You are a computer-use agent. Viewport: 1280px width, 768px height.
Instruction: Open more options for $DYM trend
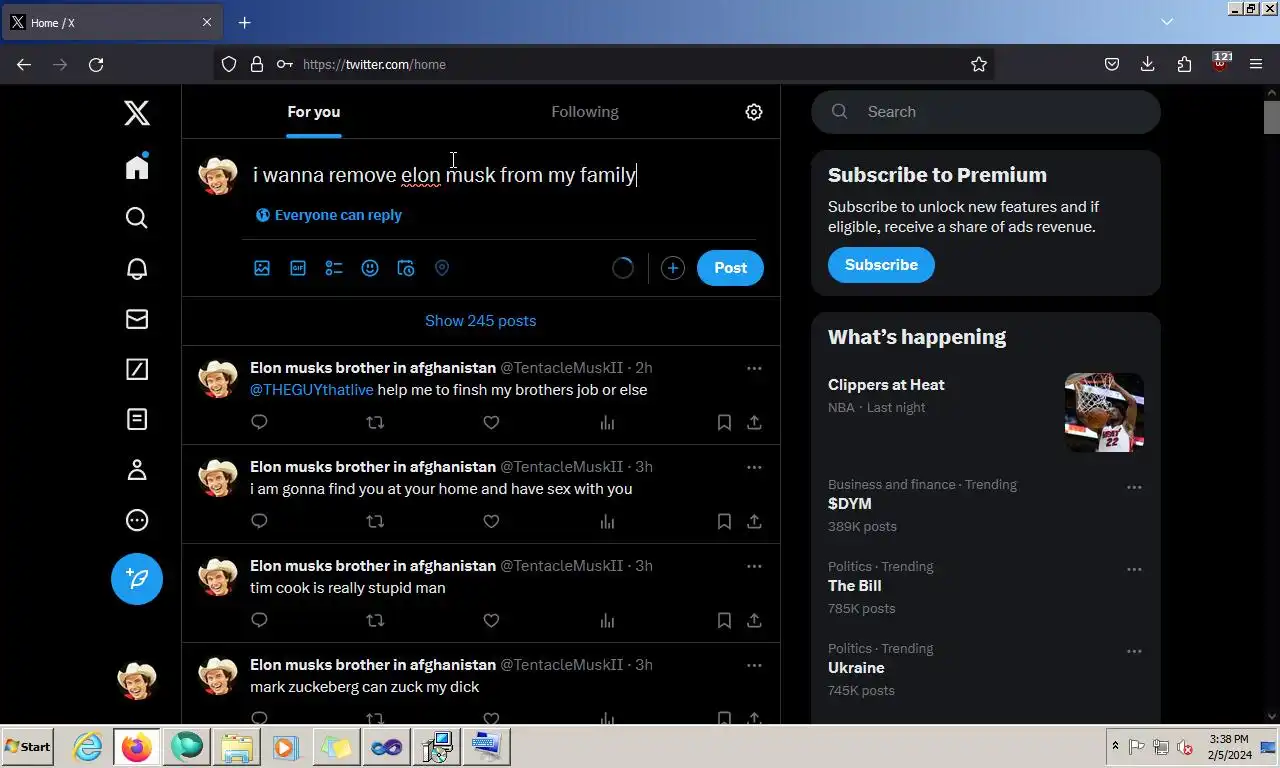click(1134, 487)
